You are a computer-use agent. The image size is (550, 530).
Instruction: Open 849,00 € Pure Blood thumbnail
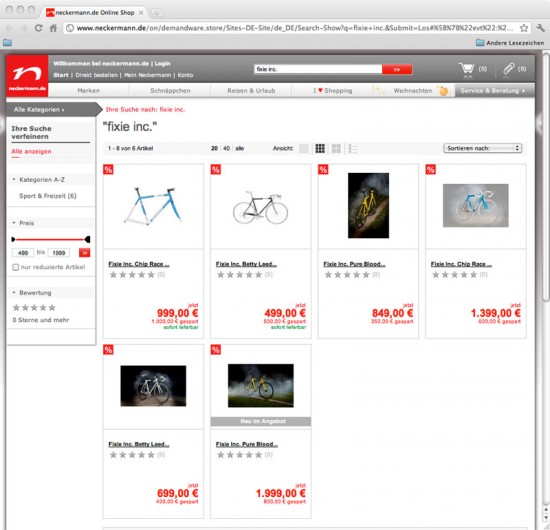(x=368, y=206)
